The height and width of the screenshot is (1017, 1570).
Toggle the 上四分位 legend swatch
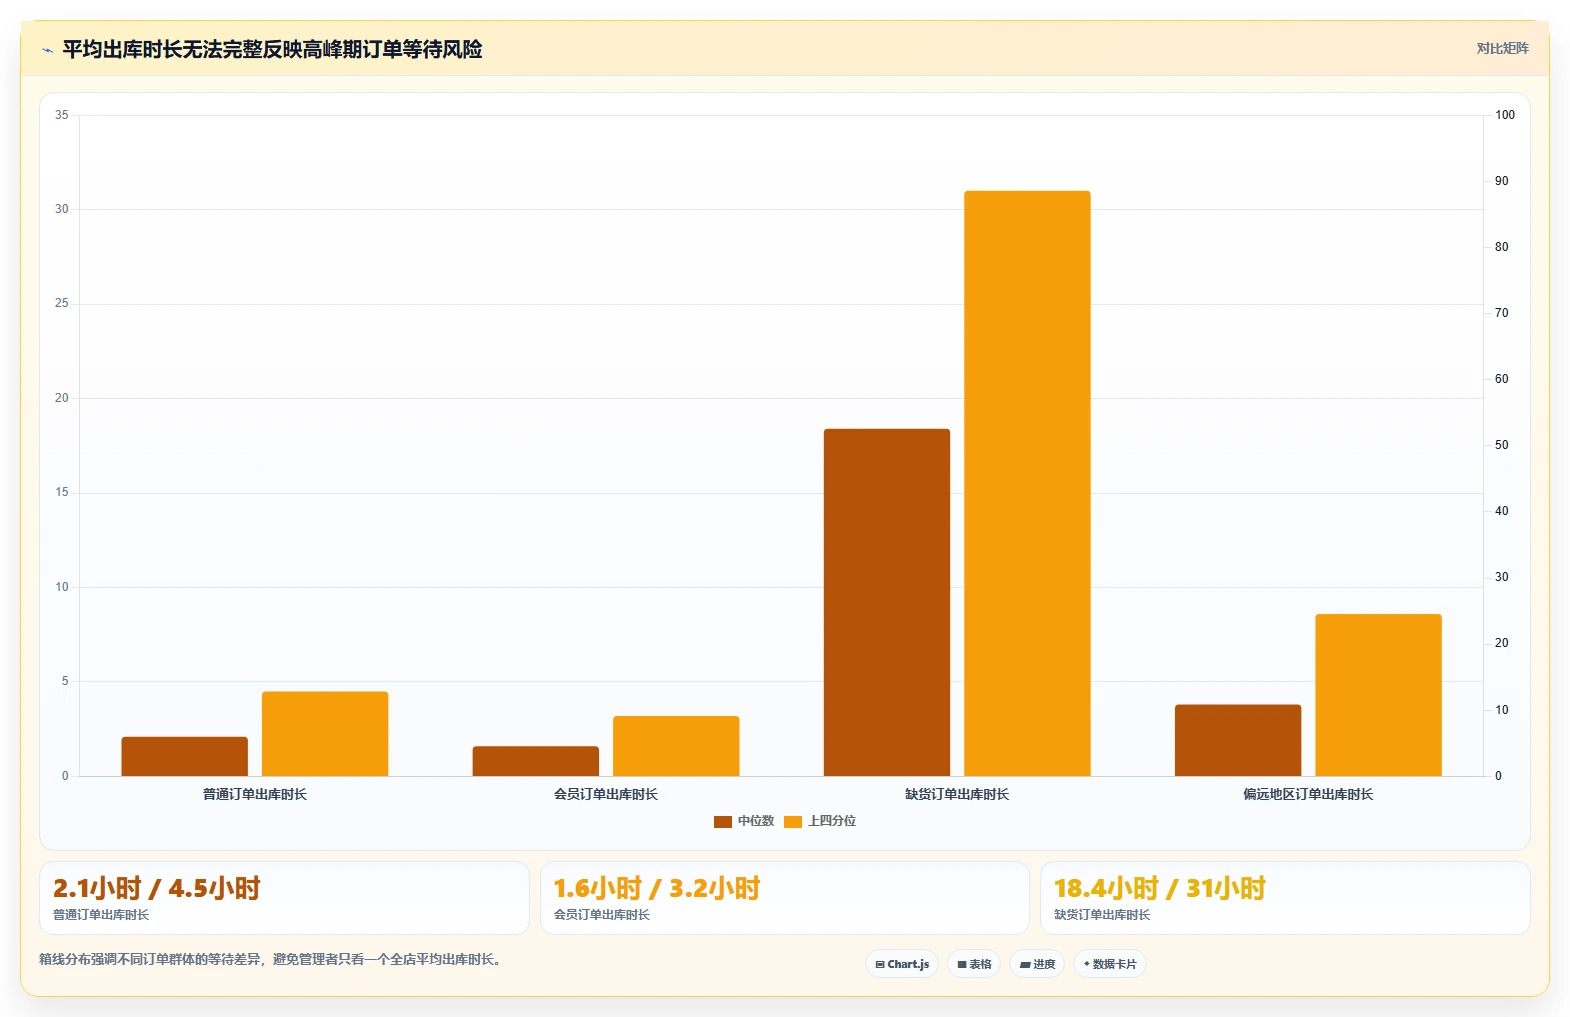[x=793, y=822]
